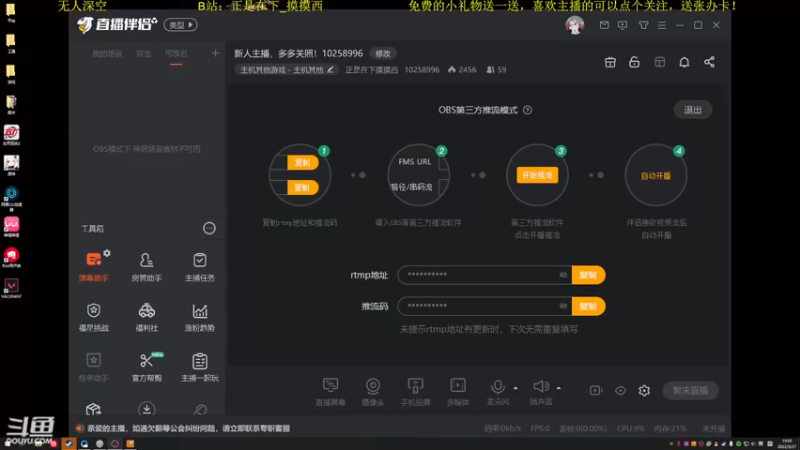Screen dimensions: 800x450
Task: Toggle the preview eye icon in bottom bar
Action: click(x=620, y=390)
